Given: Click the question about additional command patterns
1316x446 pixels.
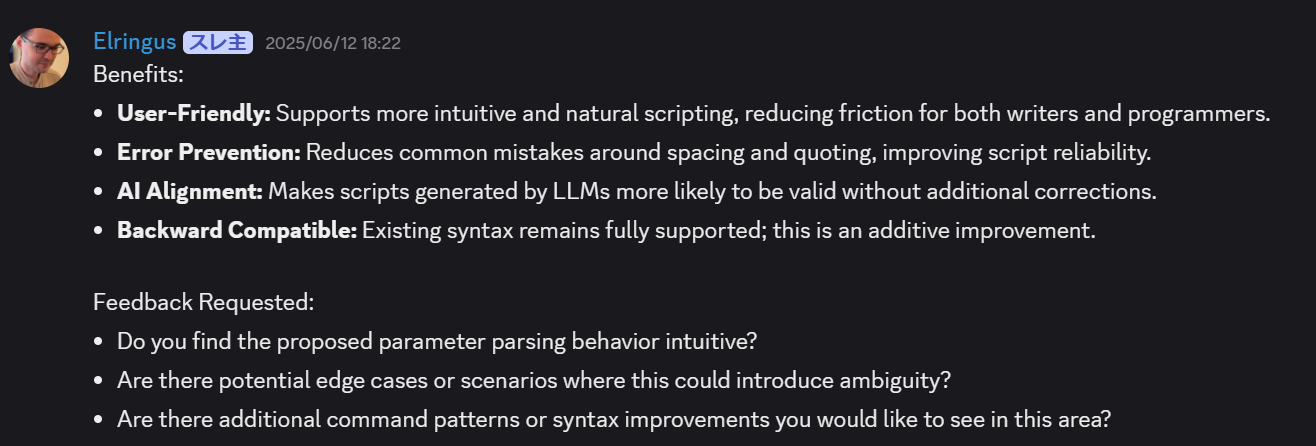Looking at the screenshot, I should click(613, 419).
